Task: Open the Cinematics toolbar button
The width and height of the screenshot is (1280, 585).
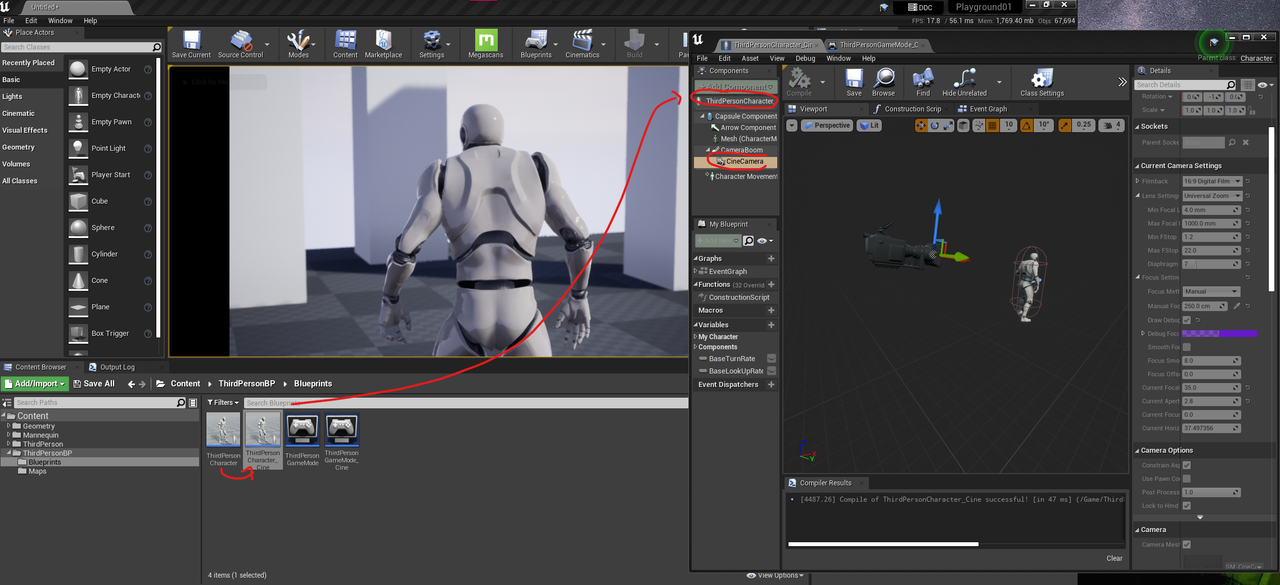Action: pyautogui.click(x=582, y=44)
